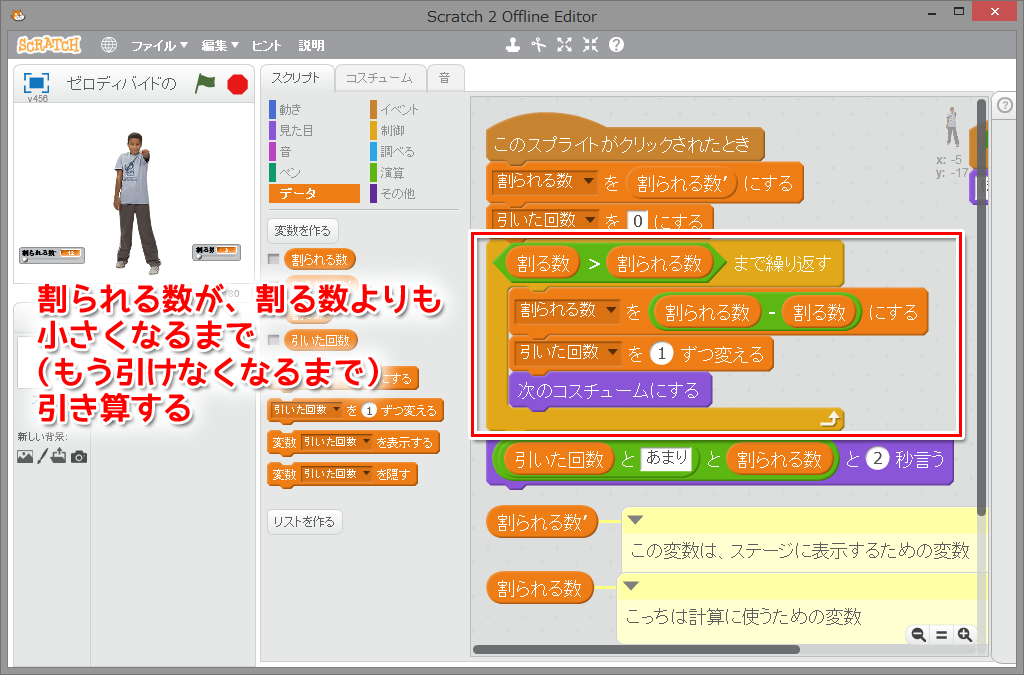Choose a backdrop from the library
This screenshot has height=675, width=1024.
tap(25, 456)
